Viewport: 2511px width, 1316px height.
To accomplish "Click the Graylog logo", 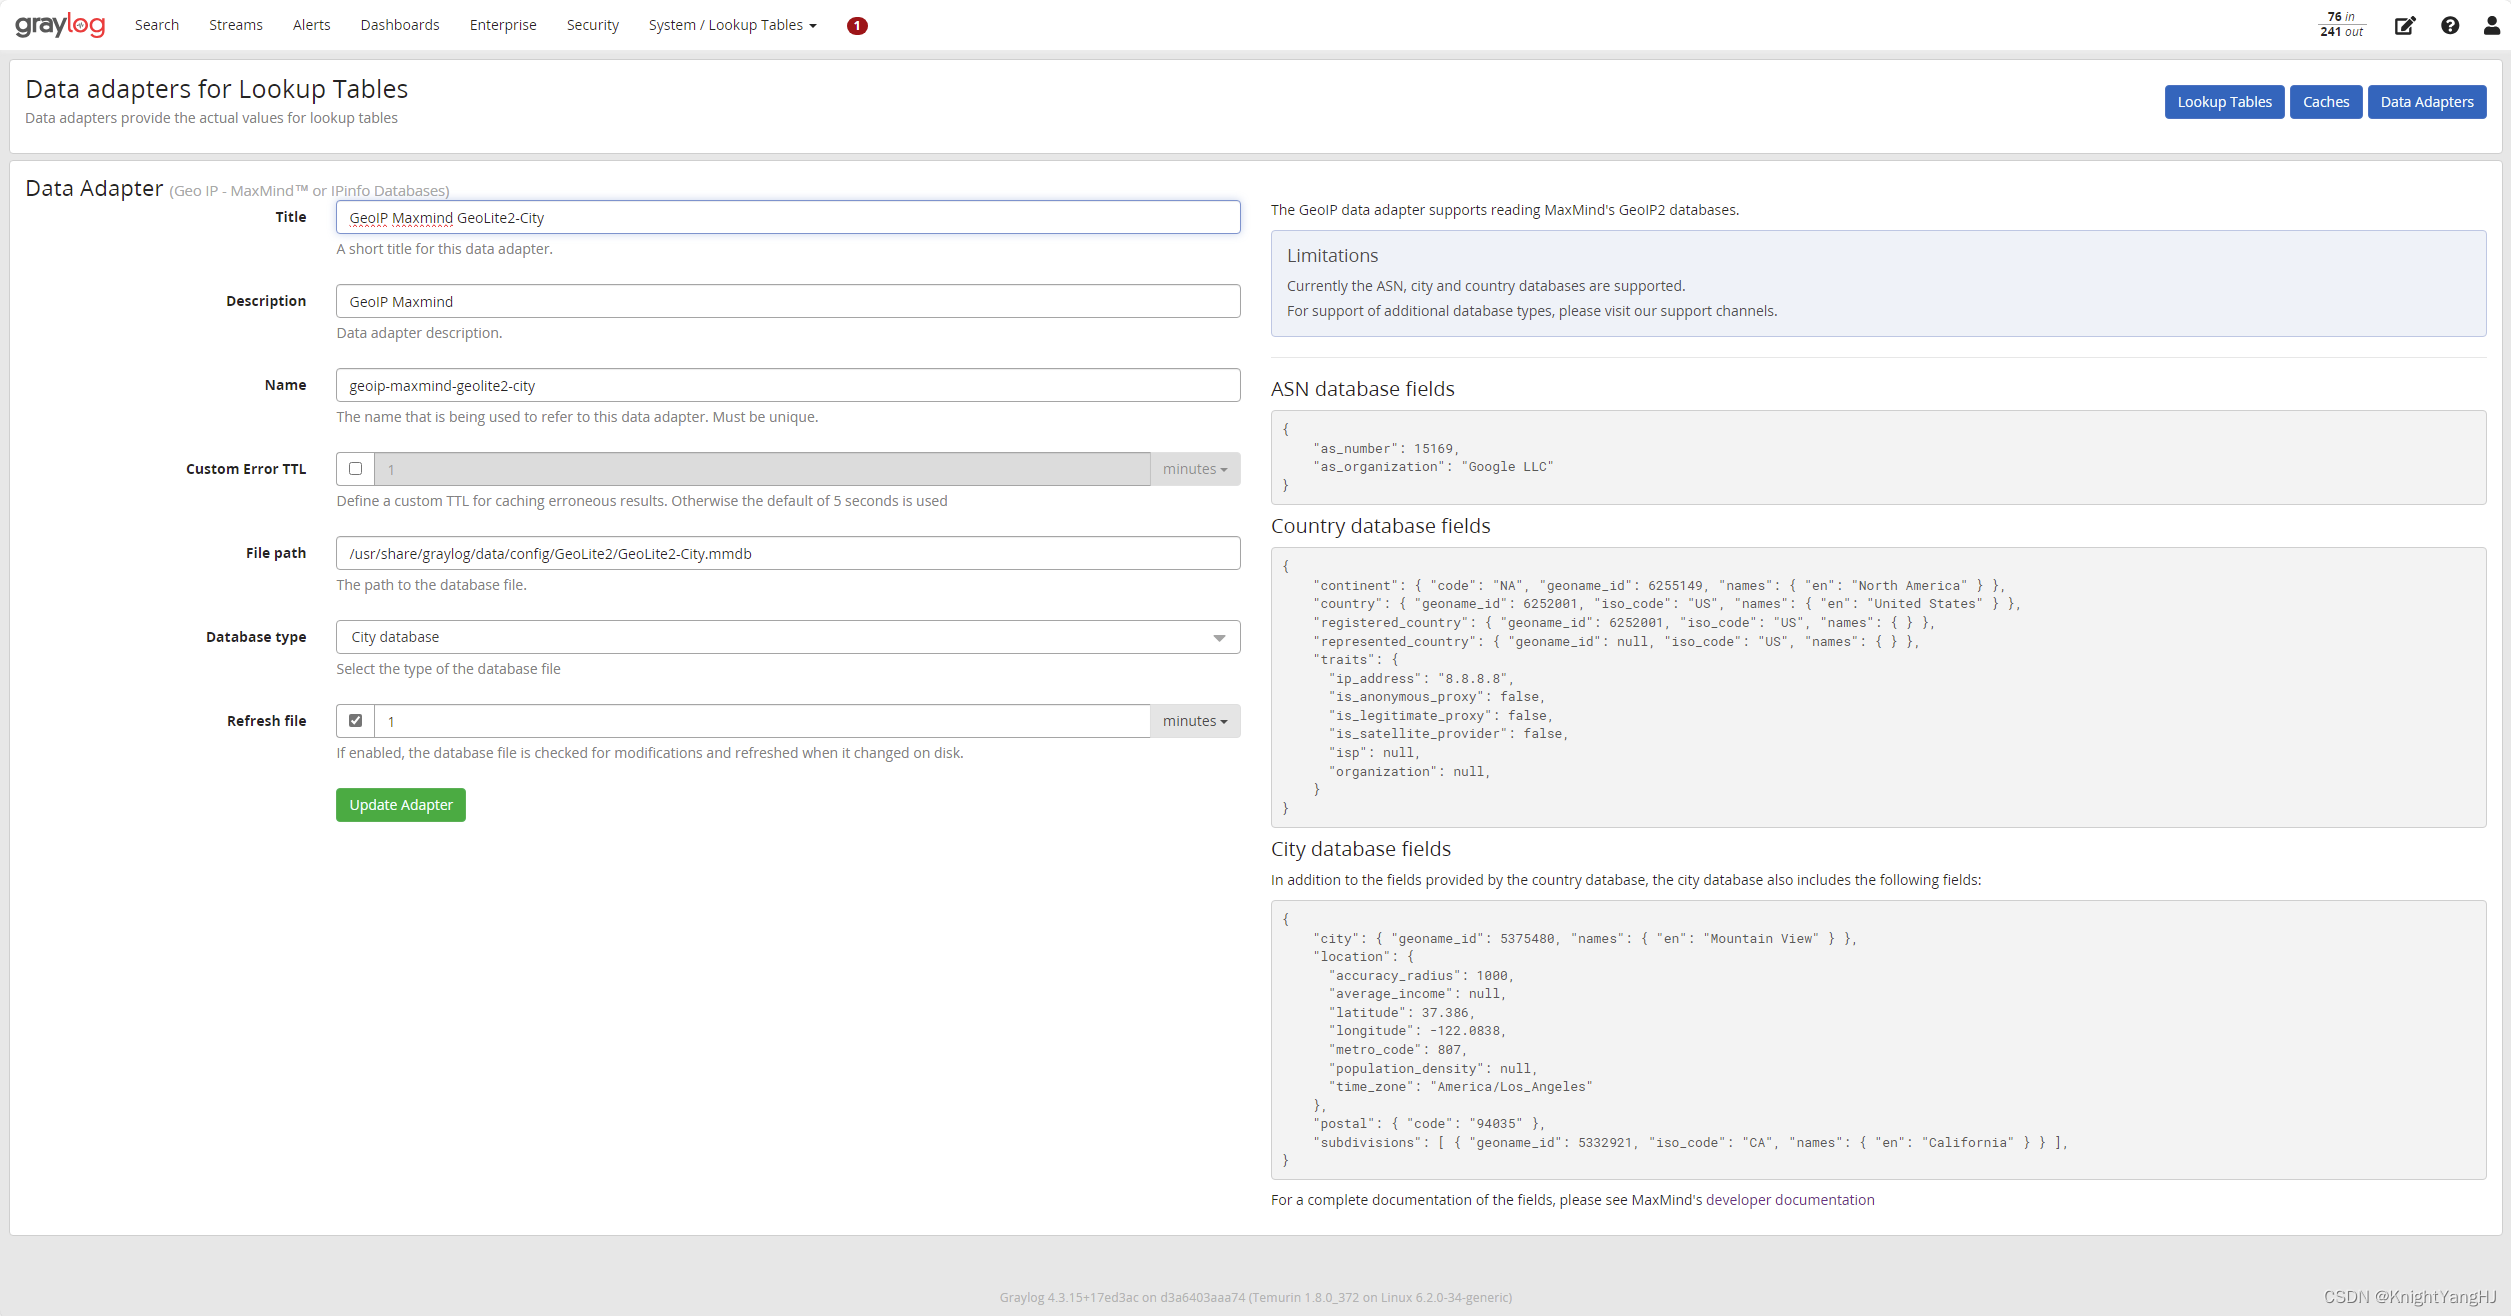I will [60, 24].
